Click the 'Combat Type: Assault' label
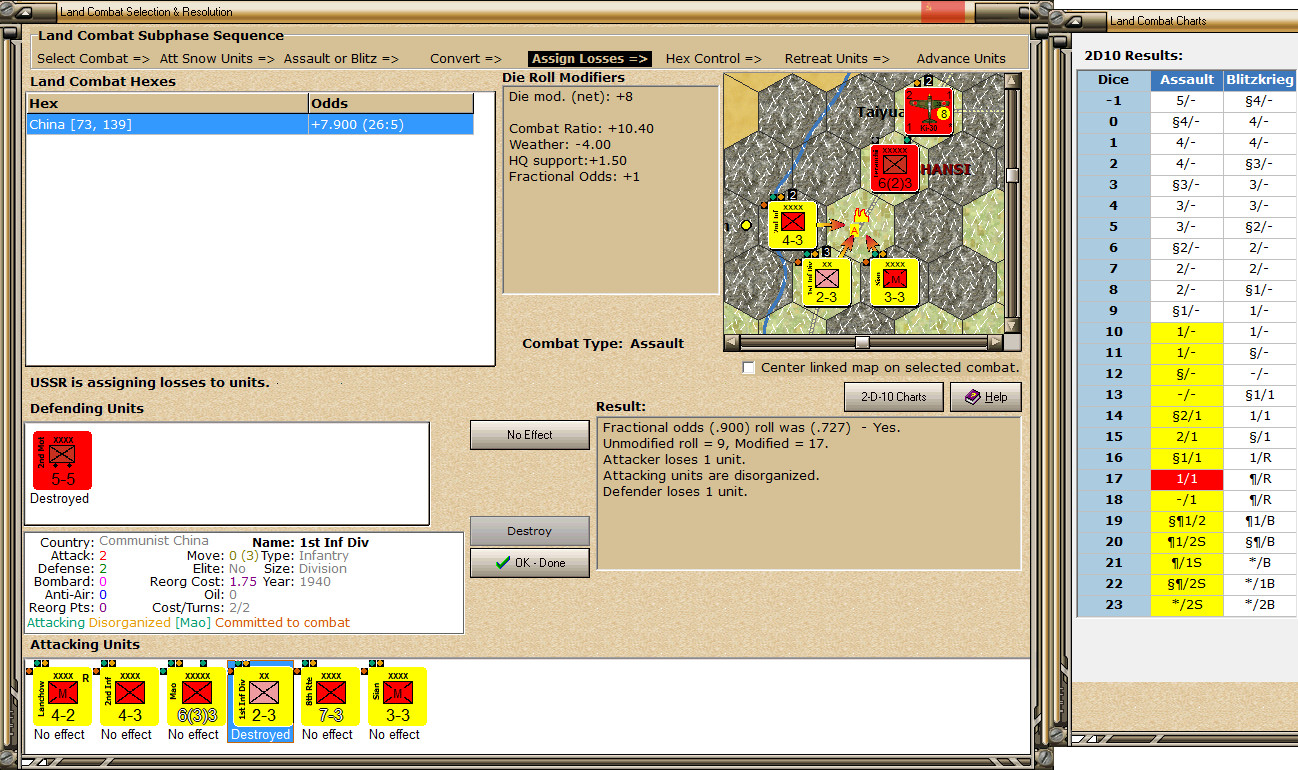Screen dimensions: 1298x770 (603, 343)
